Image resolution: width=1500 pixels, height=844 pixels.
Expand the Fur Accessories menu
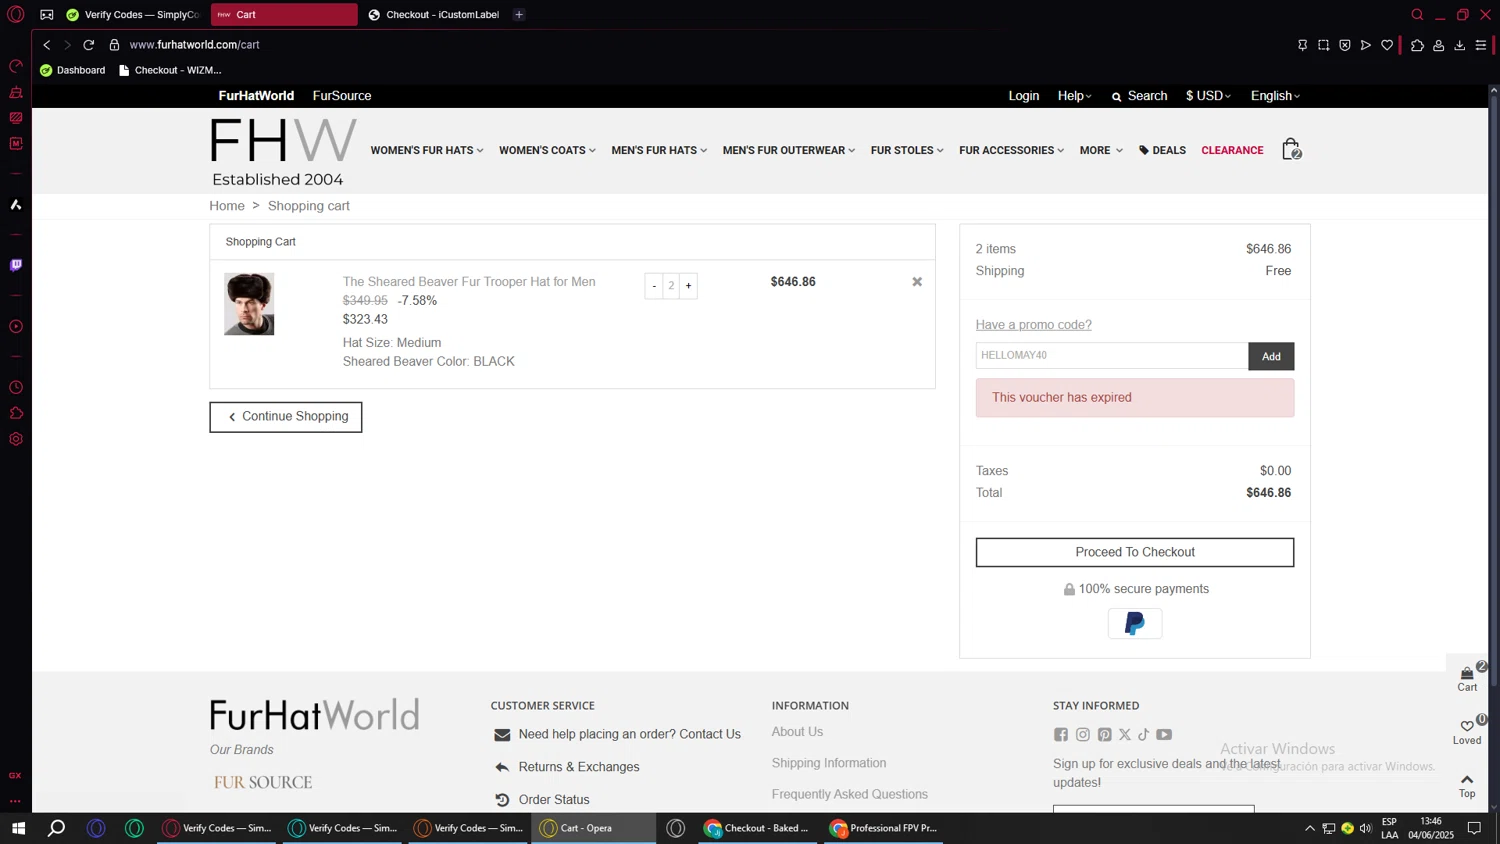(x=1011, y=151)
